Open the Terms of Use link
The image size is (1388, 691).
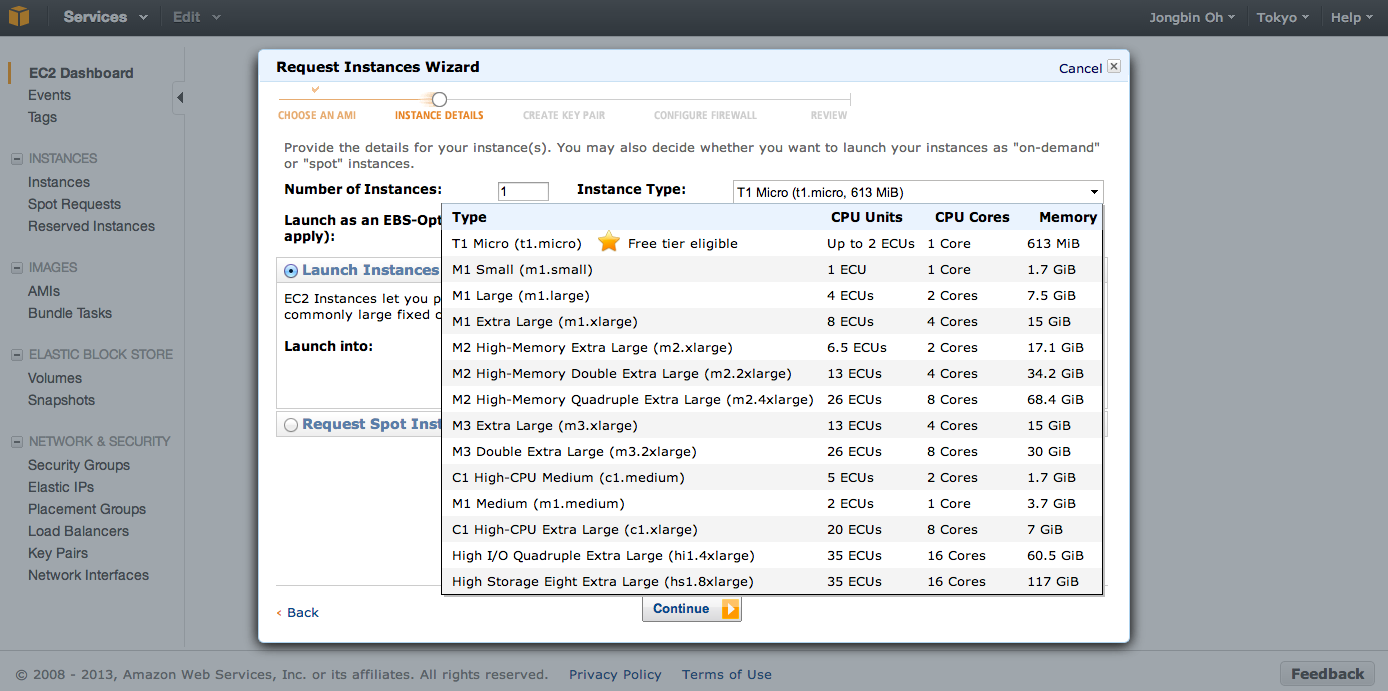727,674
